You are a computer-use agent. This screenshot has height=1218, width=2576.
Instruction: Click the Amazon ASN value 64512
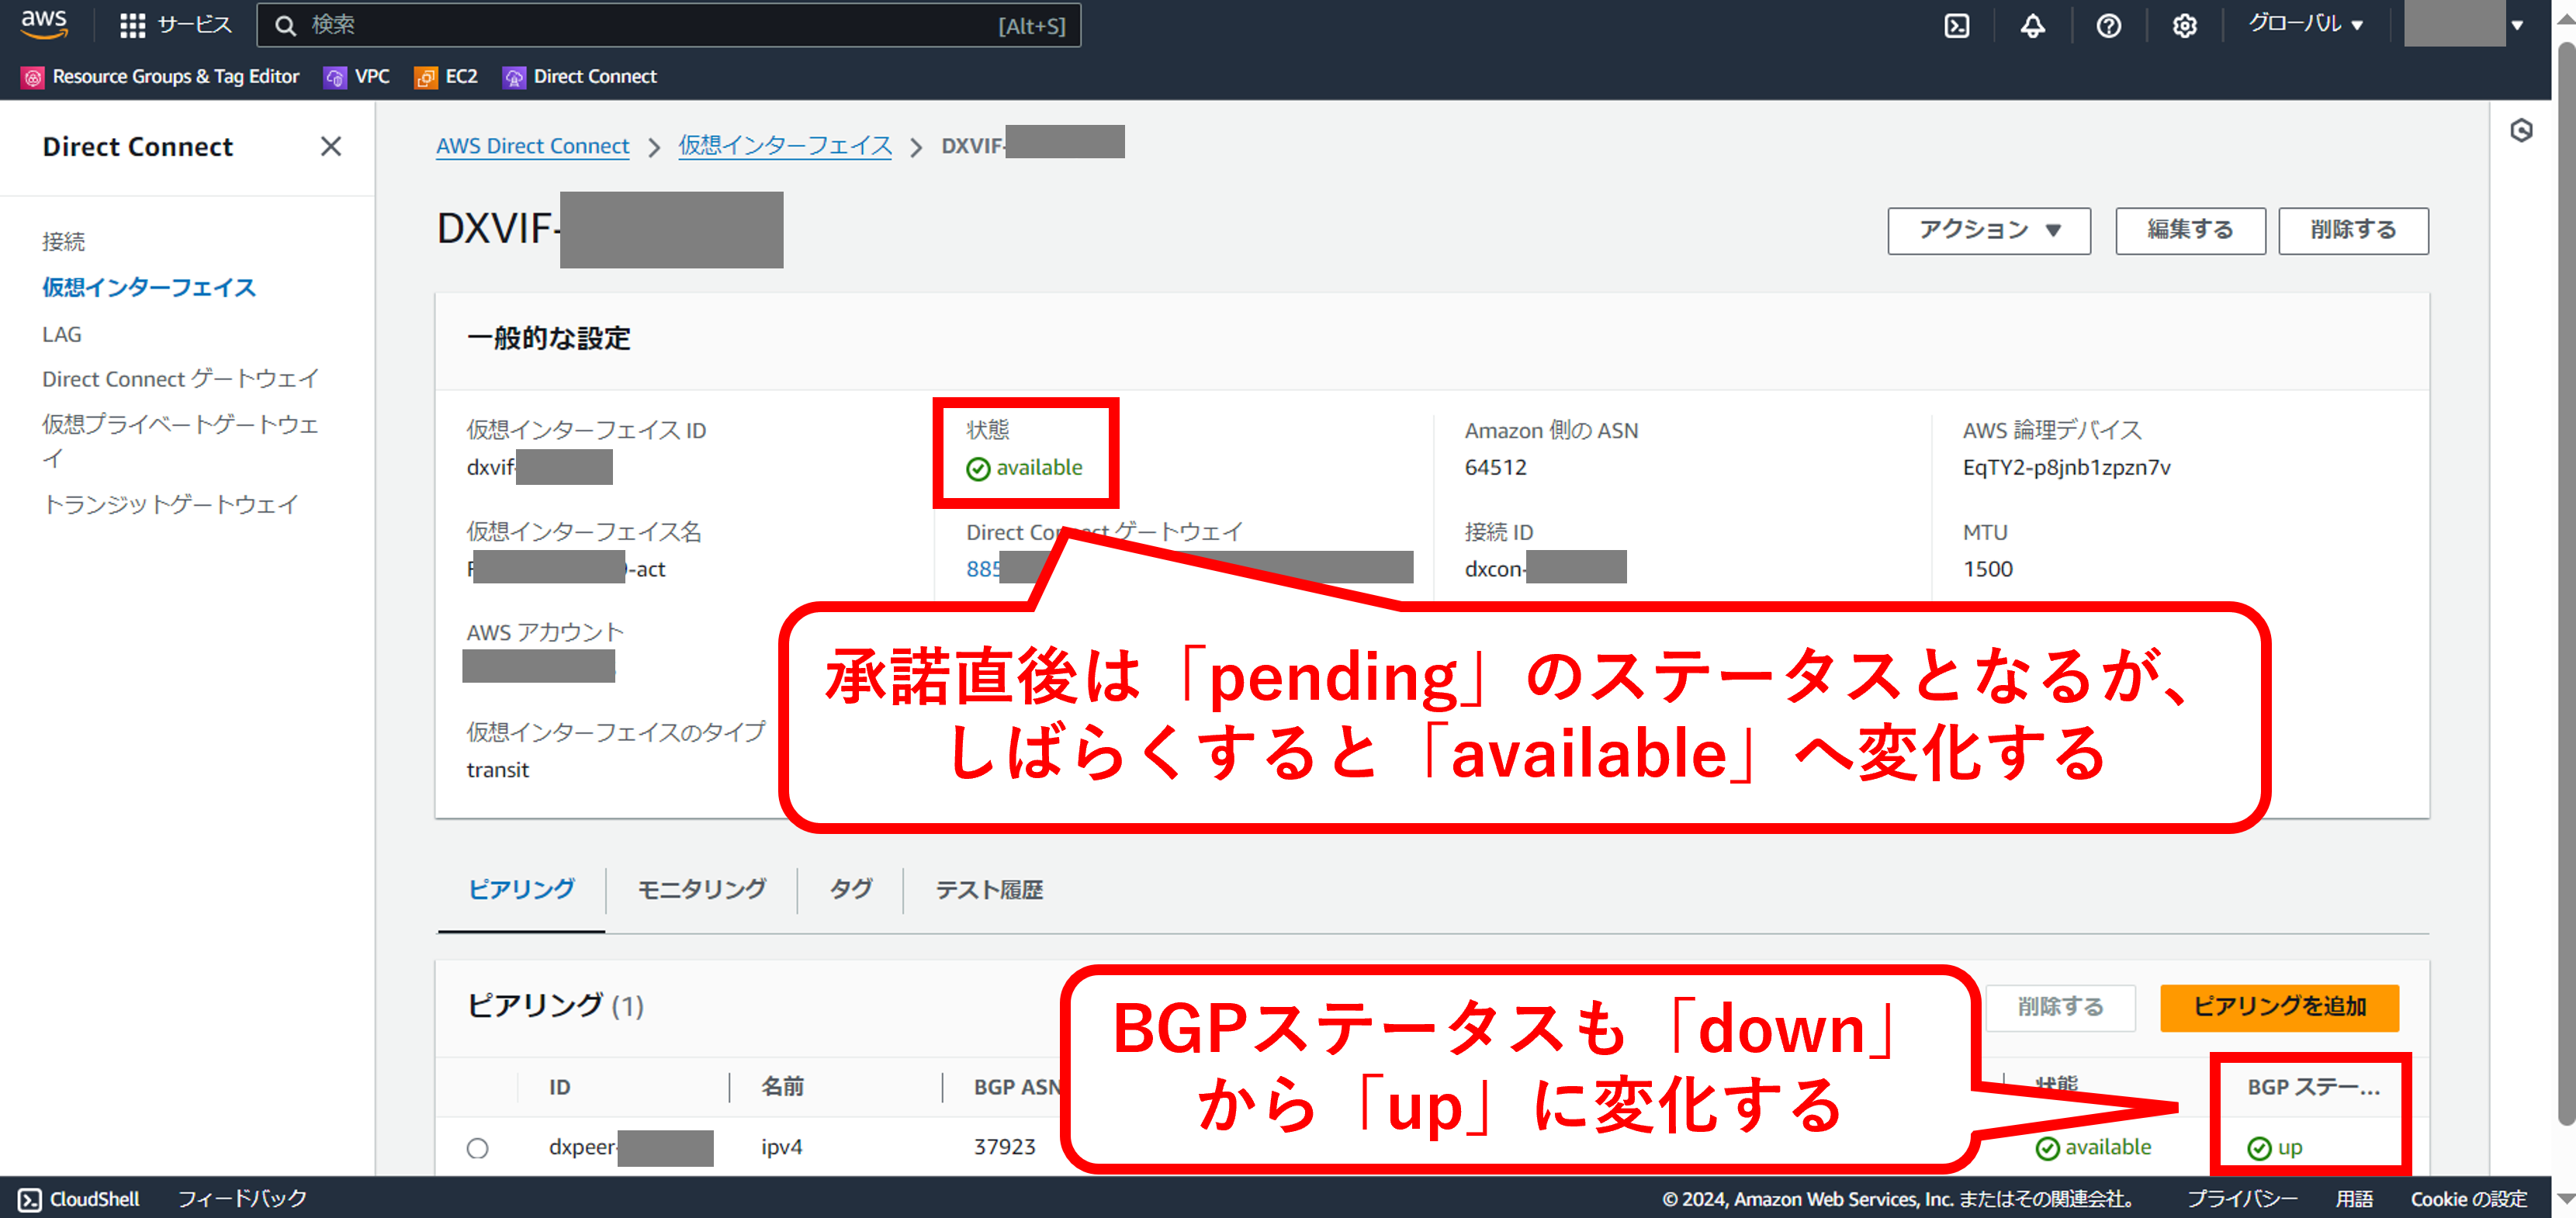1495,468
